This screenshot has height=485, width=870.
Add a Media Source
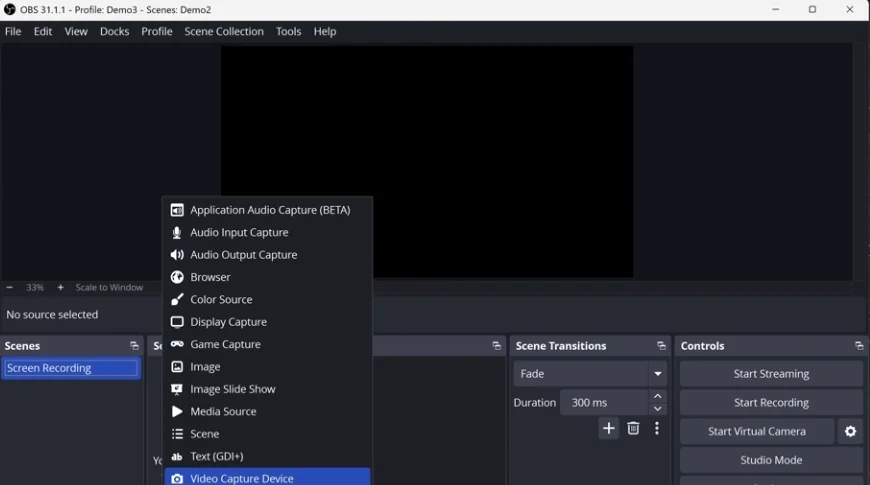pos(267,411)
